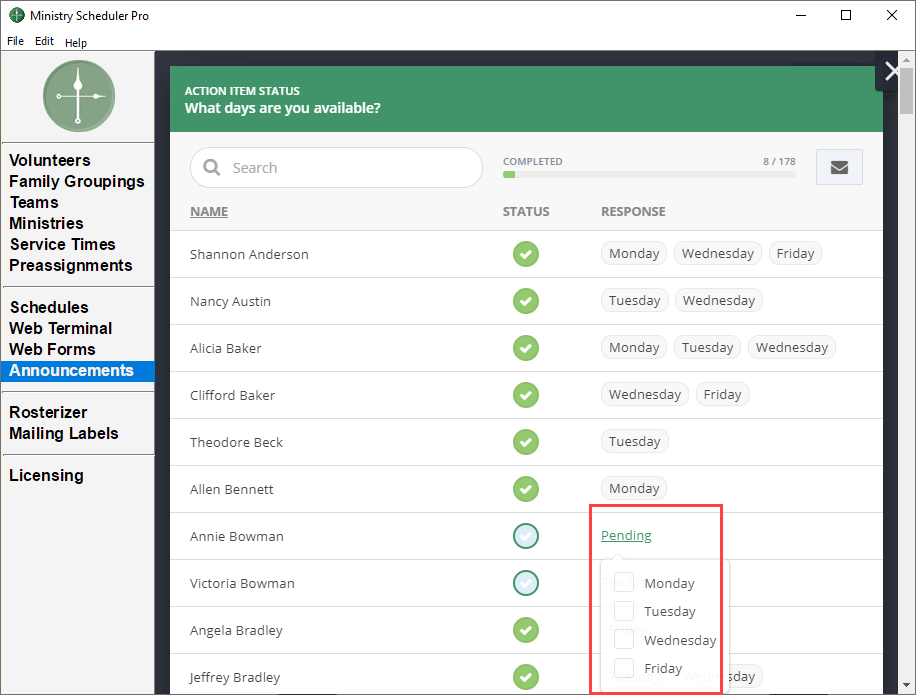Open the Help menu
The width and height of the screenshot is (916, 695).
tap(76, 43)
